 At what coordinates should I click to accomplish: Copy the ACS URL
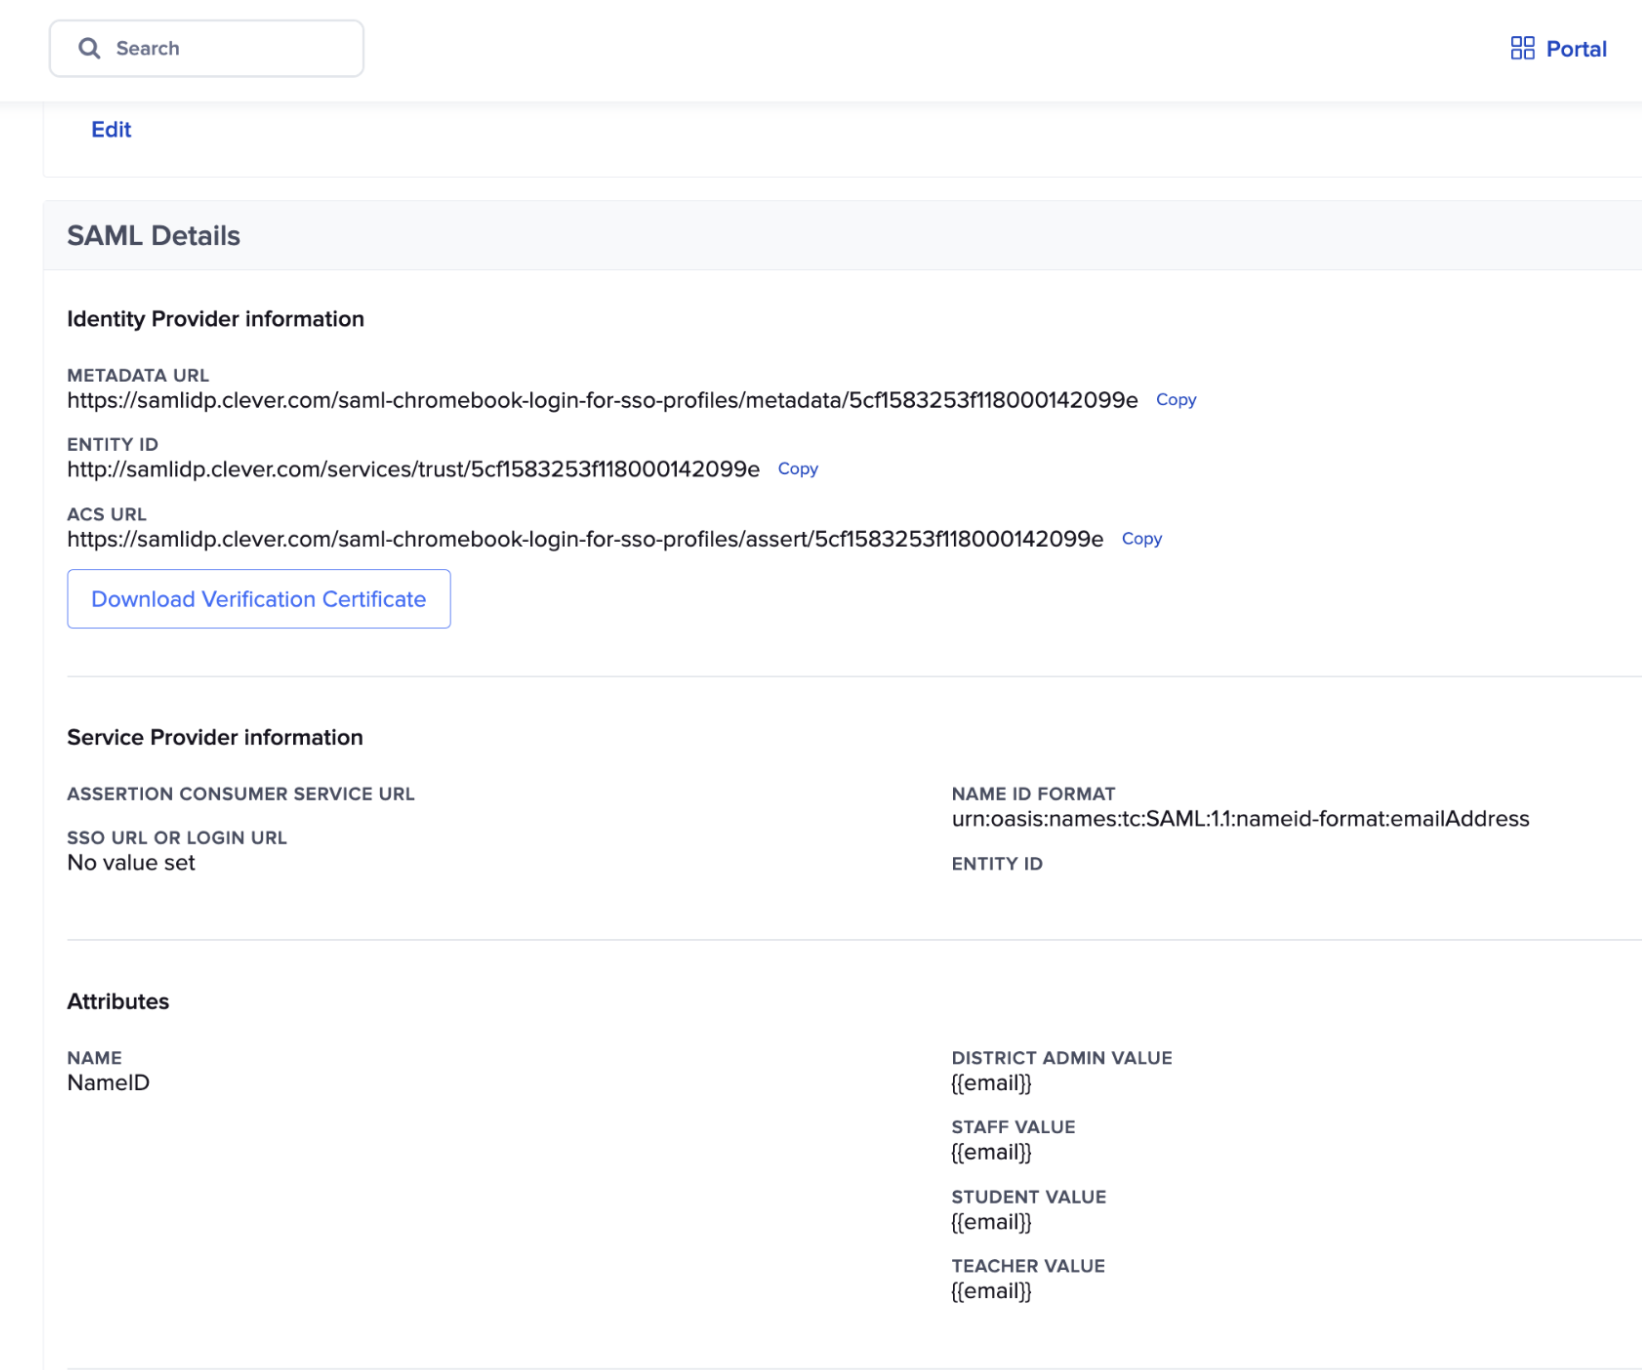[x=1141, y=538]
